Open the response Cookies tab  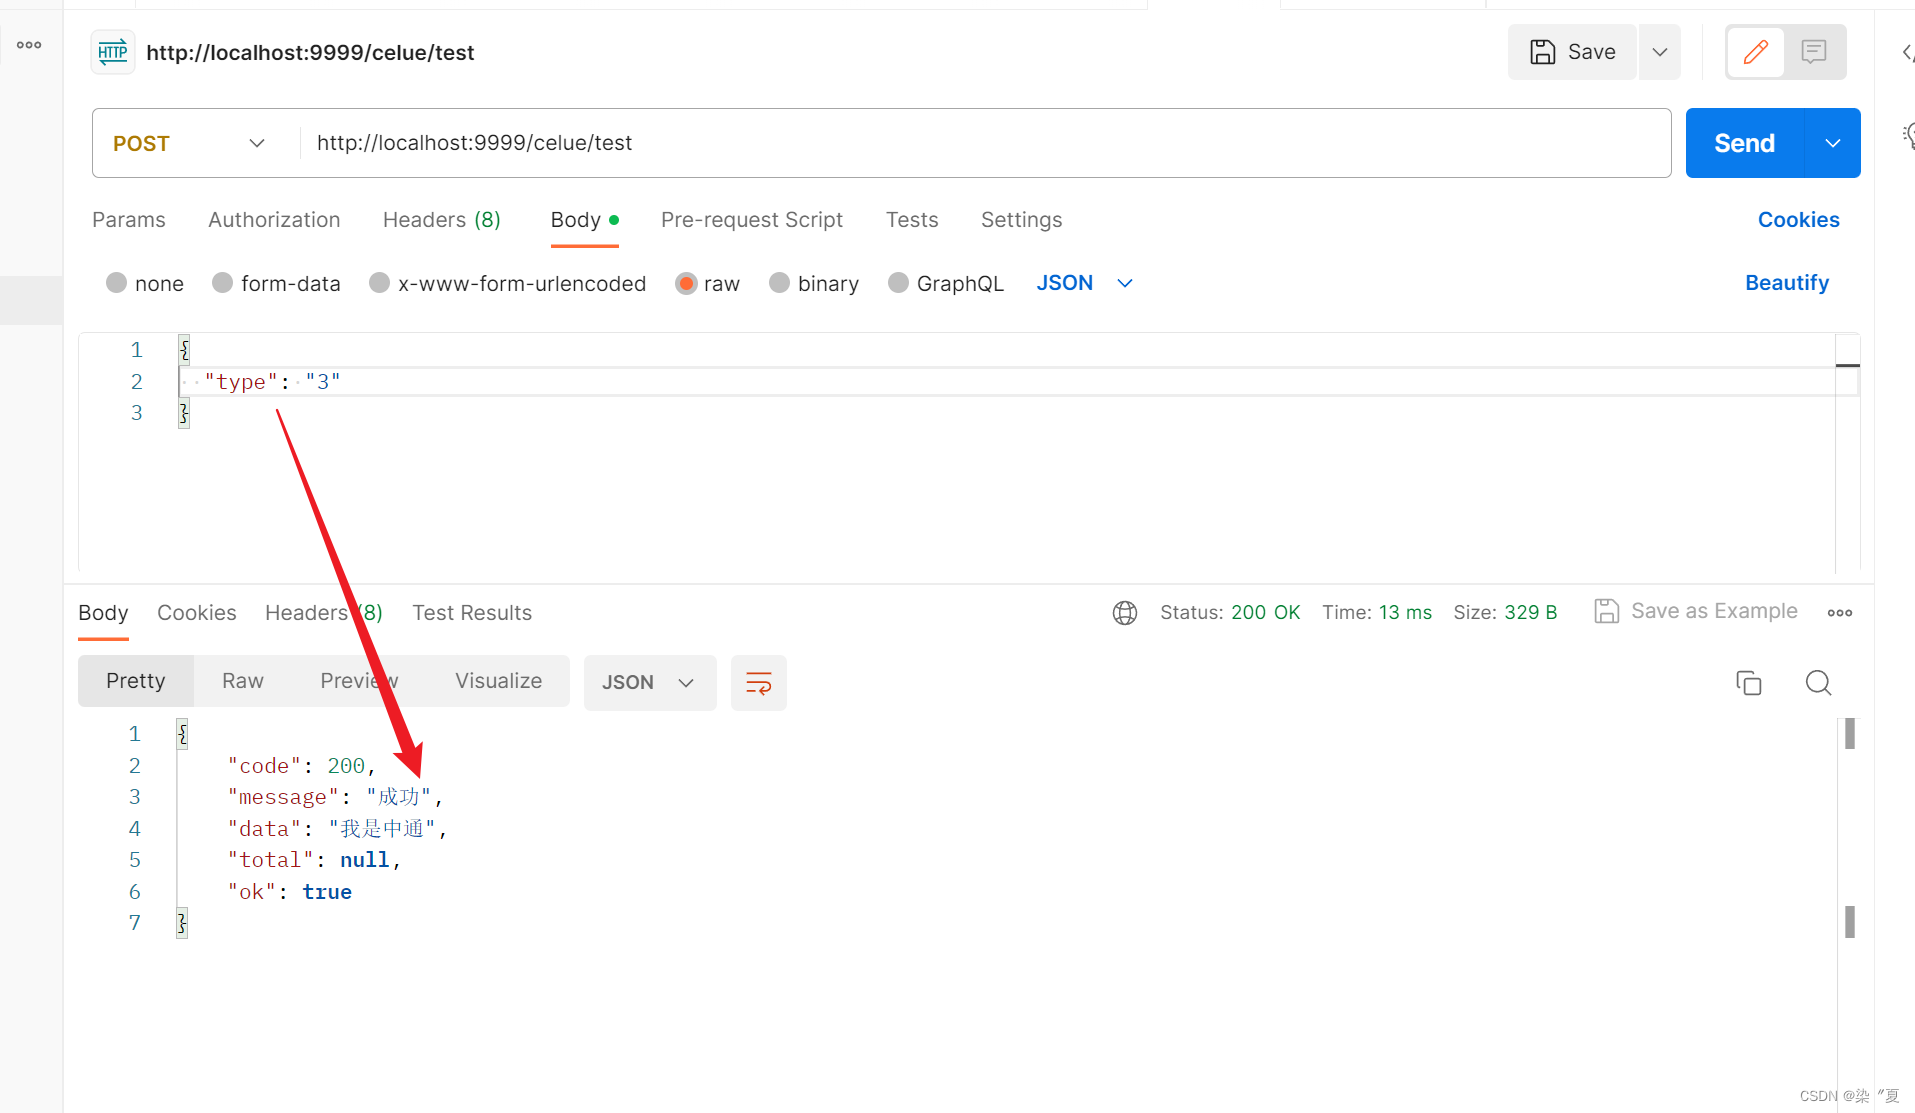pos(197,613)
